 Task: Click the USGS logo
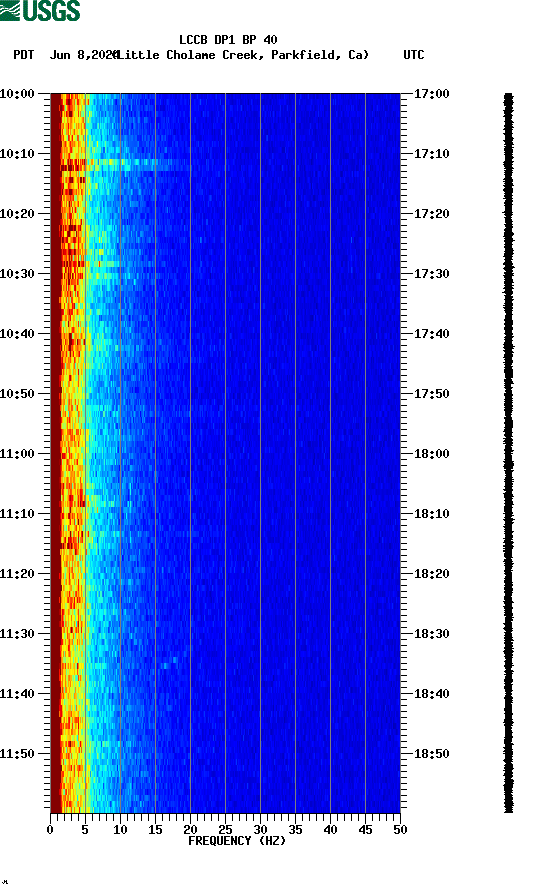(40, 10)
